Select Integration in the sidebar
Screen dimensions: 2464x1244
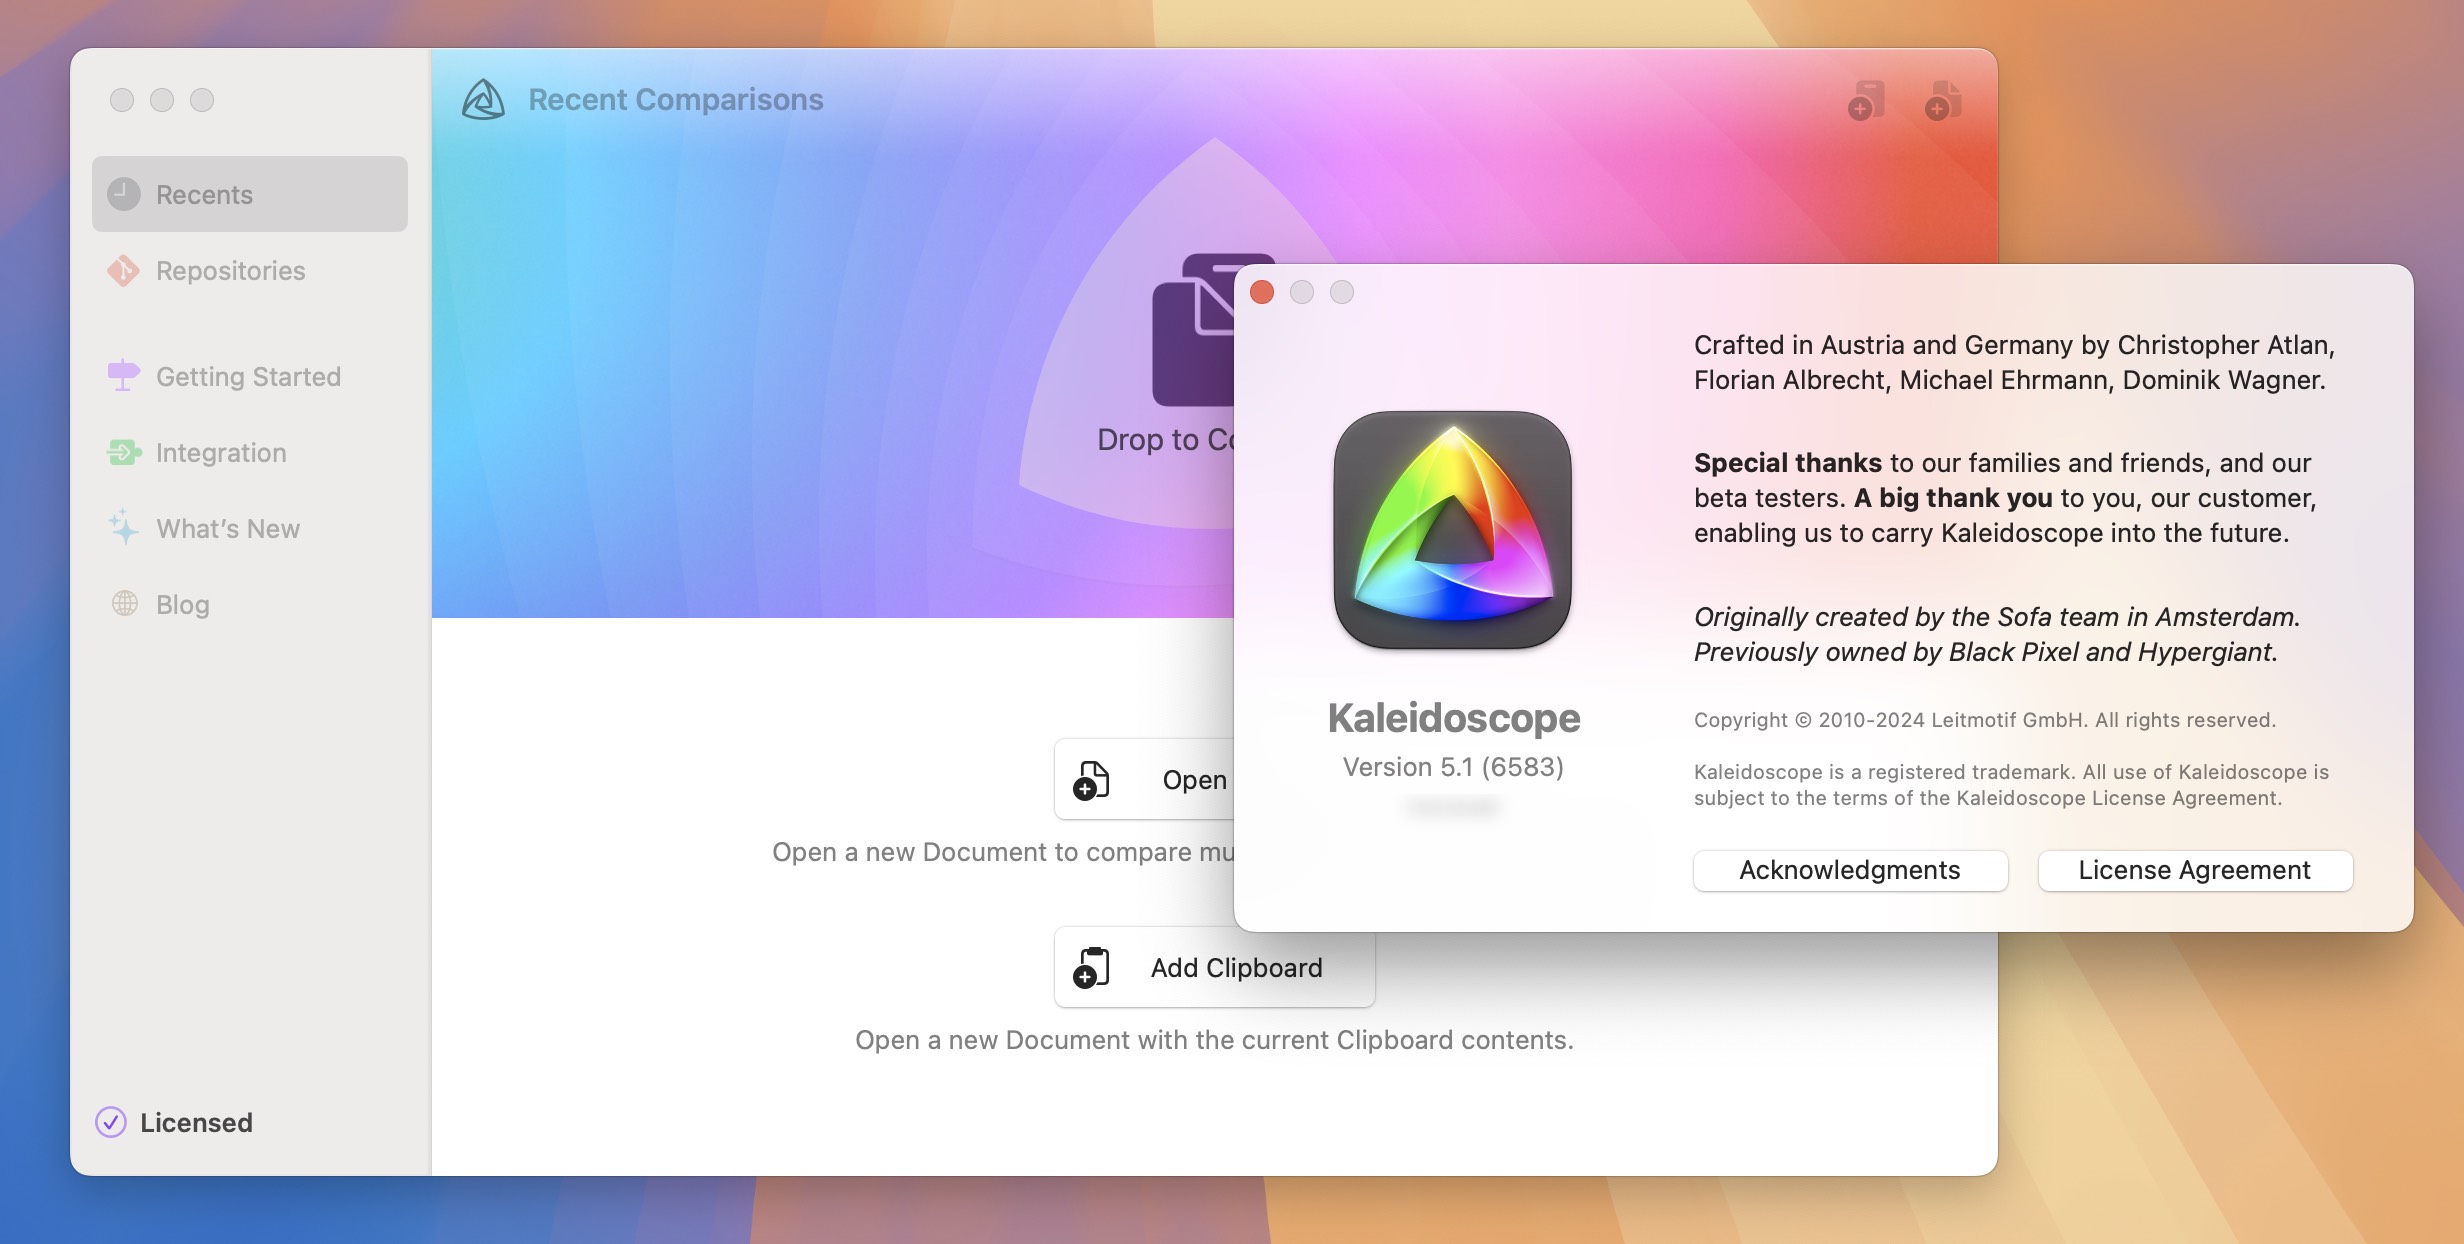click(x=249, y=452)
